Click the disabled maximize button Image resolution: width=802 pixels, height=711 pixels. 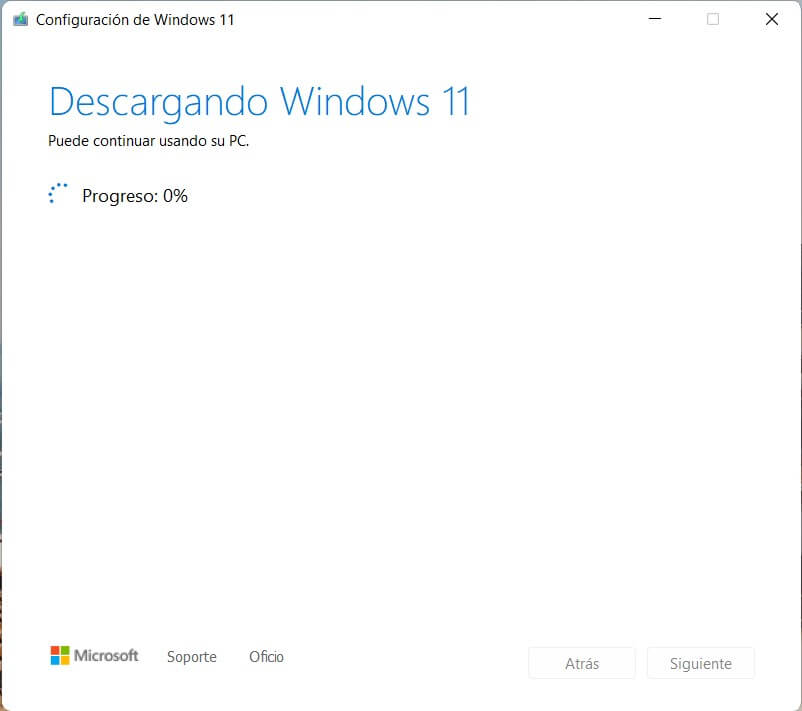(x=712, y=19)
